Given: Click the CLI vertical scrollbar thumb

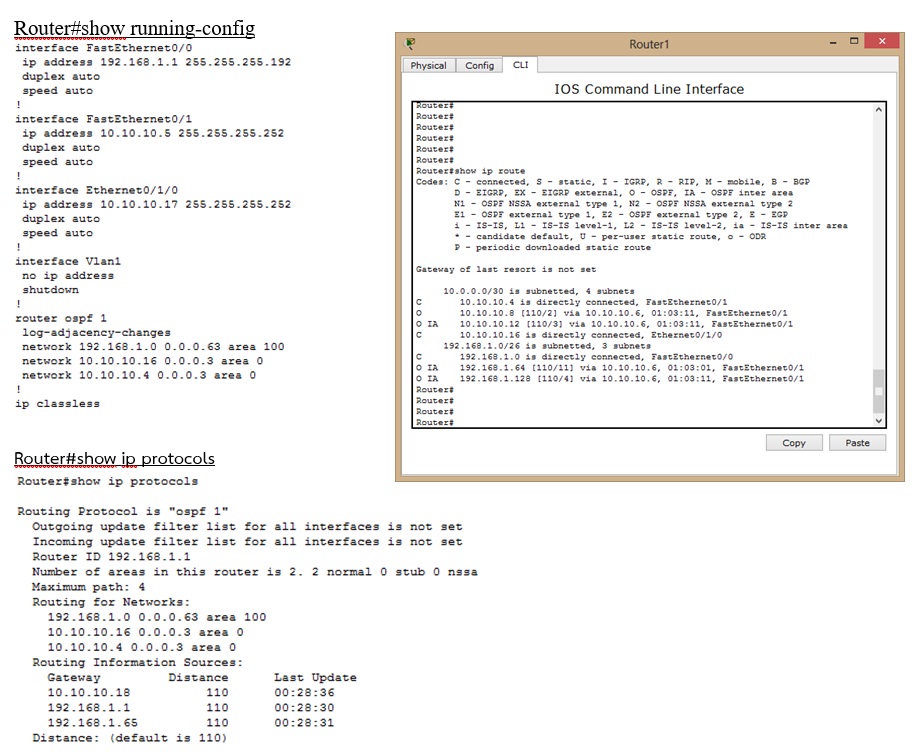Looking at the screenshot, I should click(878, 391).
